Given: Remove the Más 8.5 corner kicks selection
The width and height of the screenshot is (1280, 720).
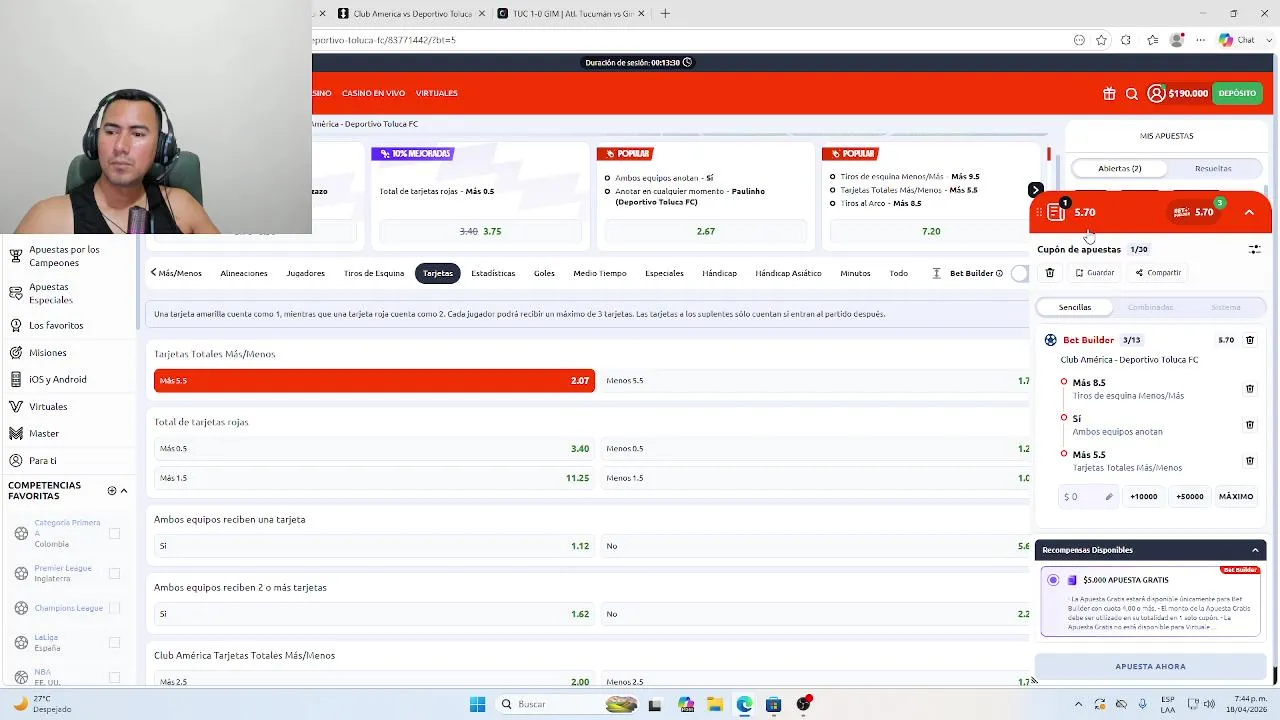Looking at the screenshot, I should (1250, 389).
